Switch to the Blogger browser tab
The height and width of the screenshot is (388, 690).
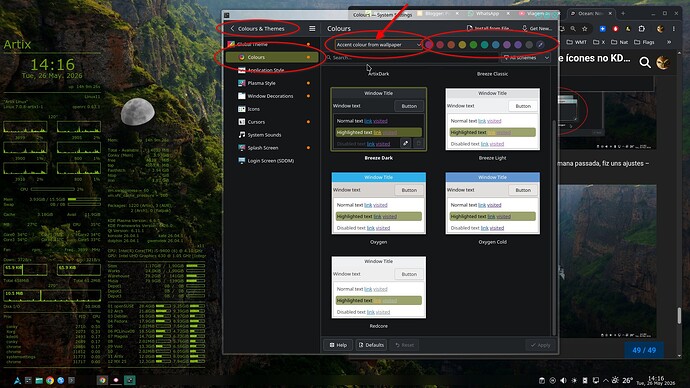click(x=436, y=14)
